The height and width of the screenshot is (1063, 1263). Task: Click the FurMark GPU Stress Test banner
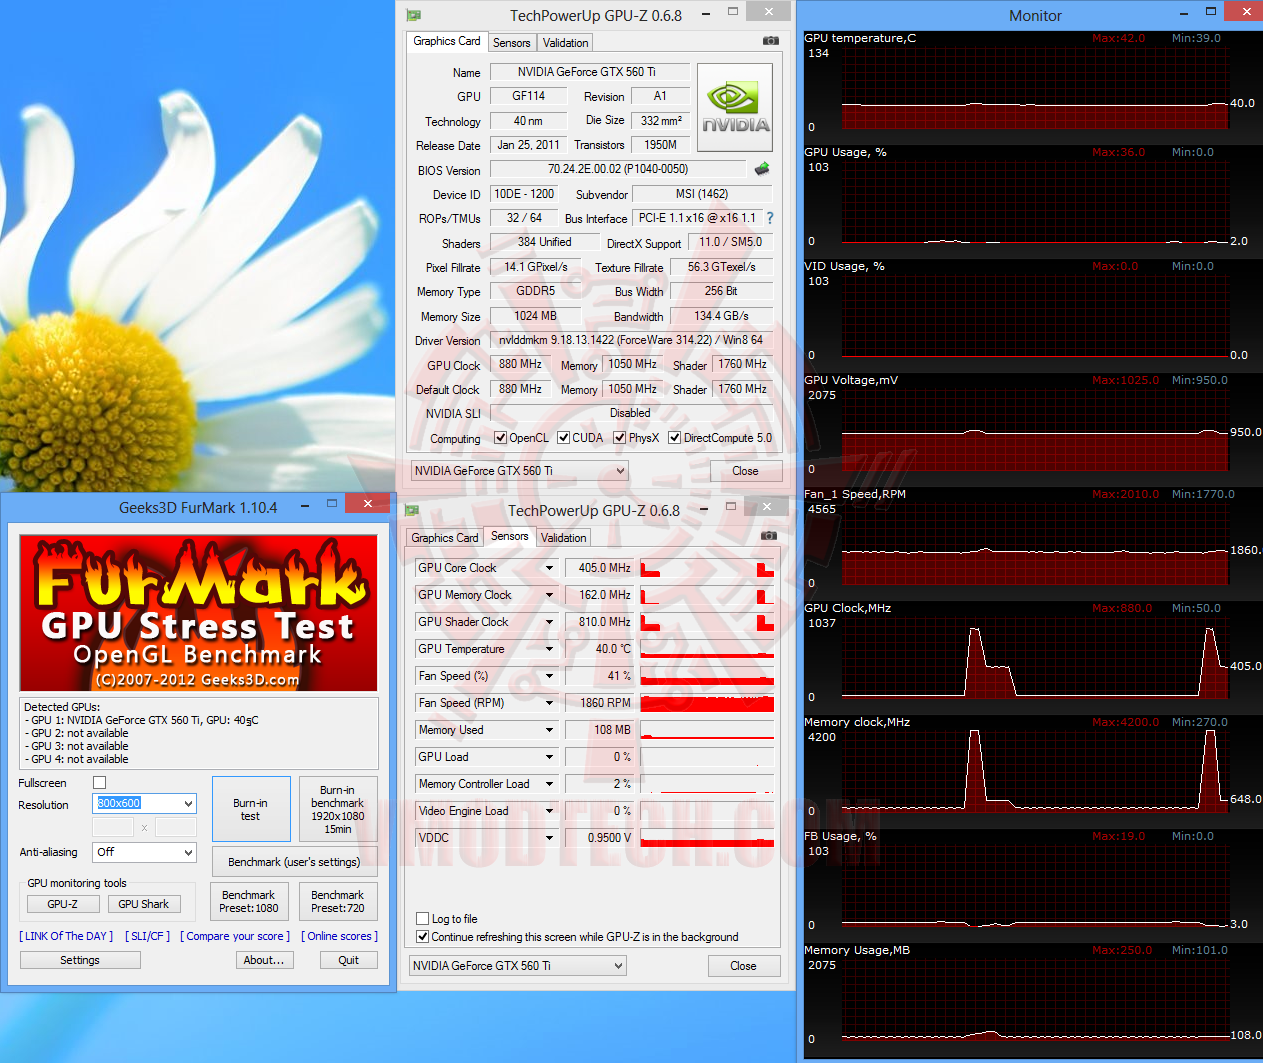coord(198,612)
